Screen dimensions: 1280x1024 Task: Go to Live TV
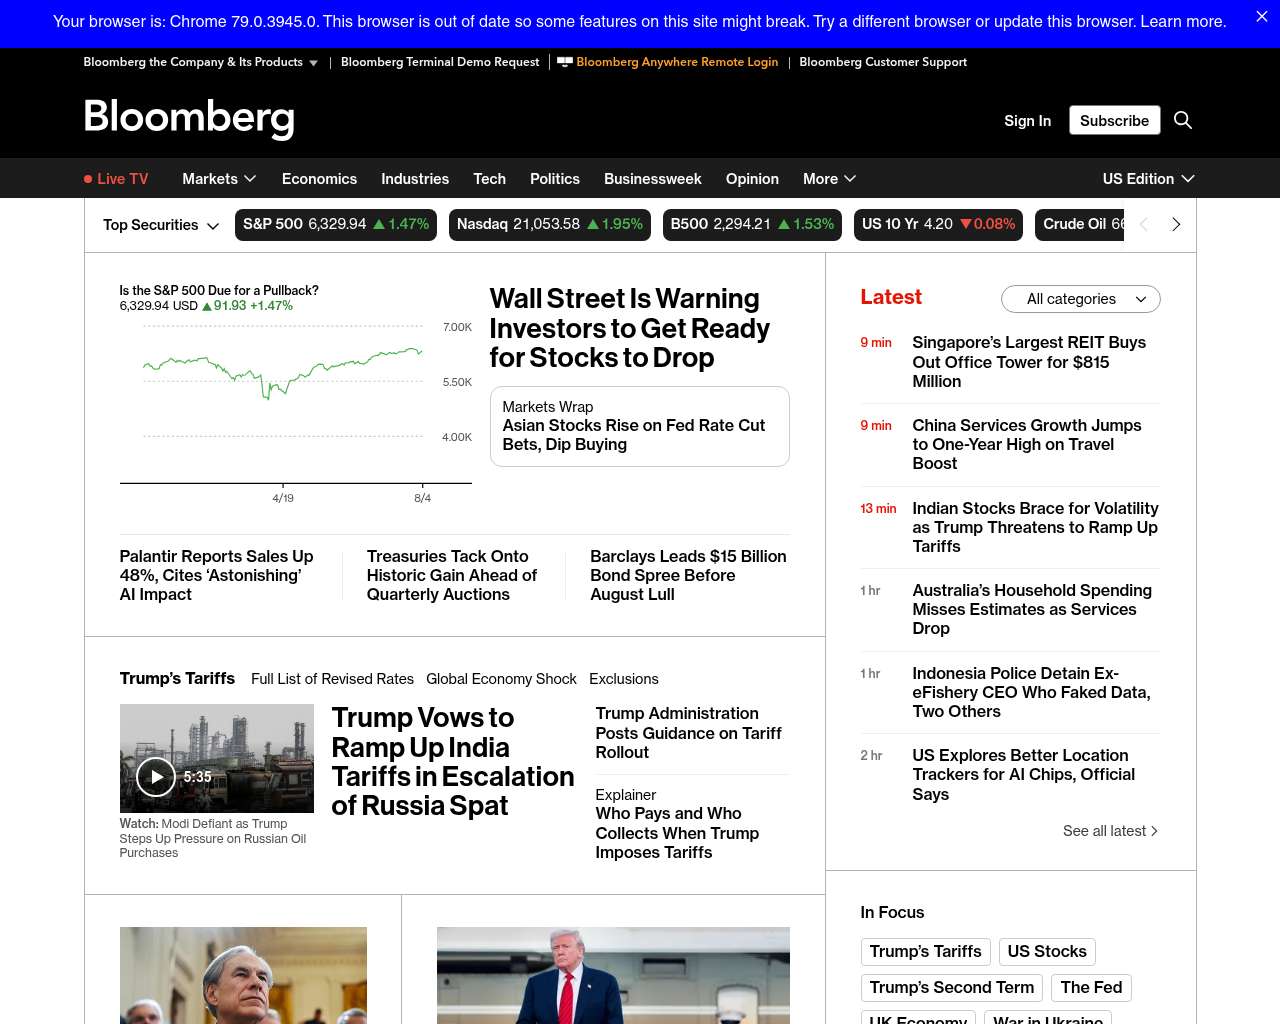coord(116,179)
